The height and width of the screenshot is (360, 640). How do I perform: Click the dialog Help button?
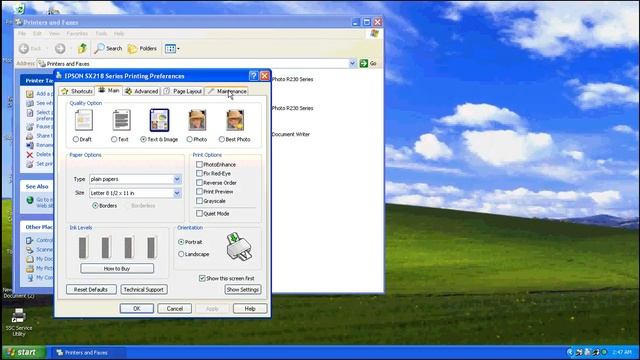250,309
